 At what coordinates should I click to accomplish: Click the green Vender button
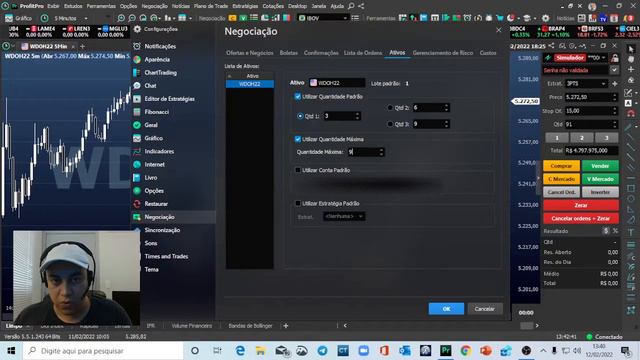[x=600, y=166]
